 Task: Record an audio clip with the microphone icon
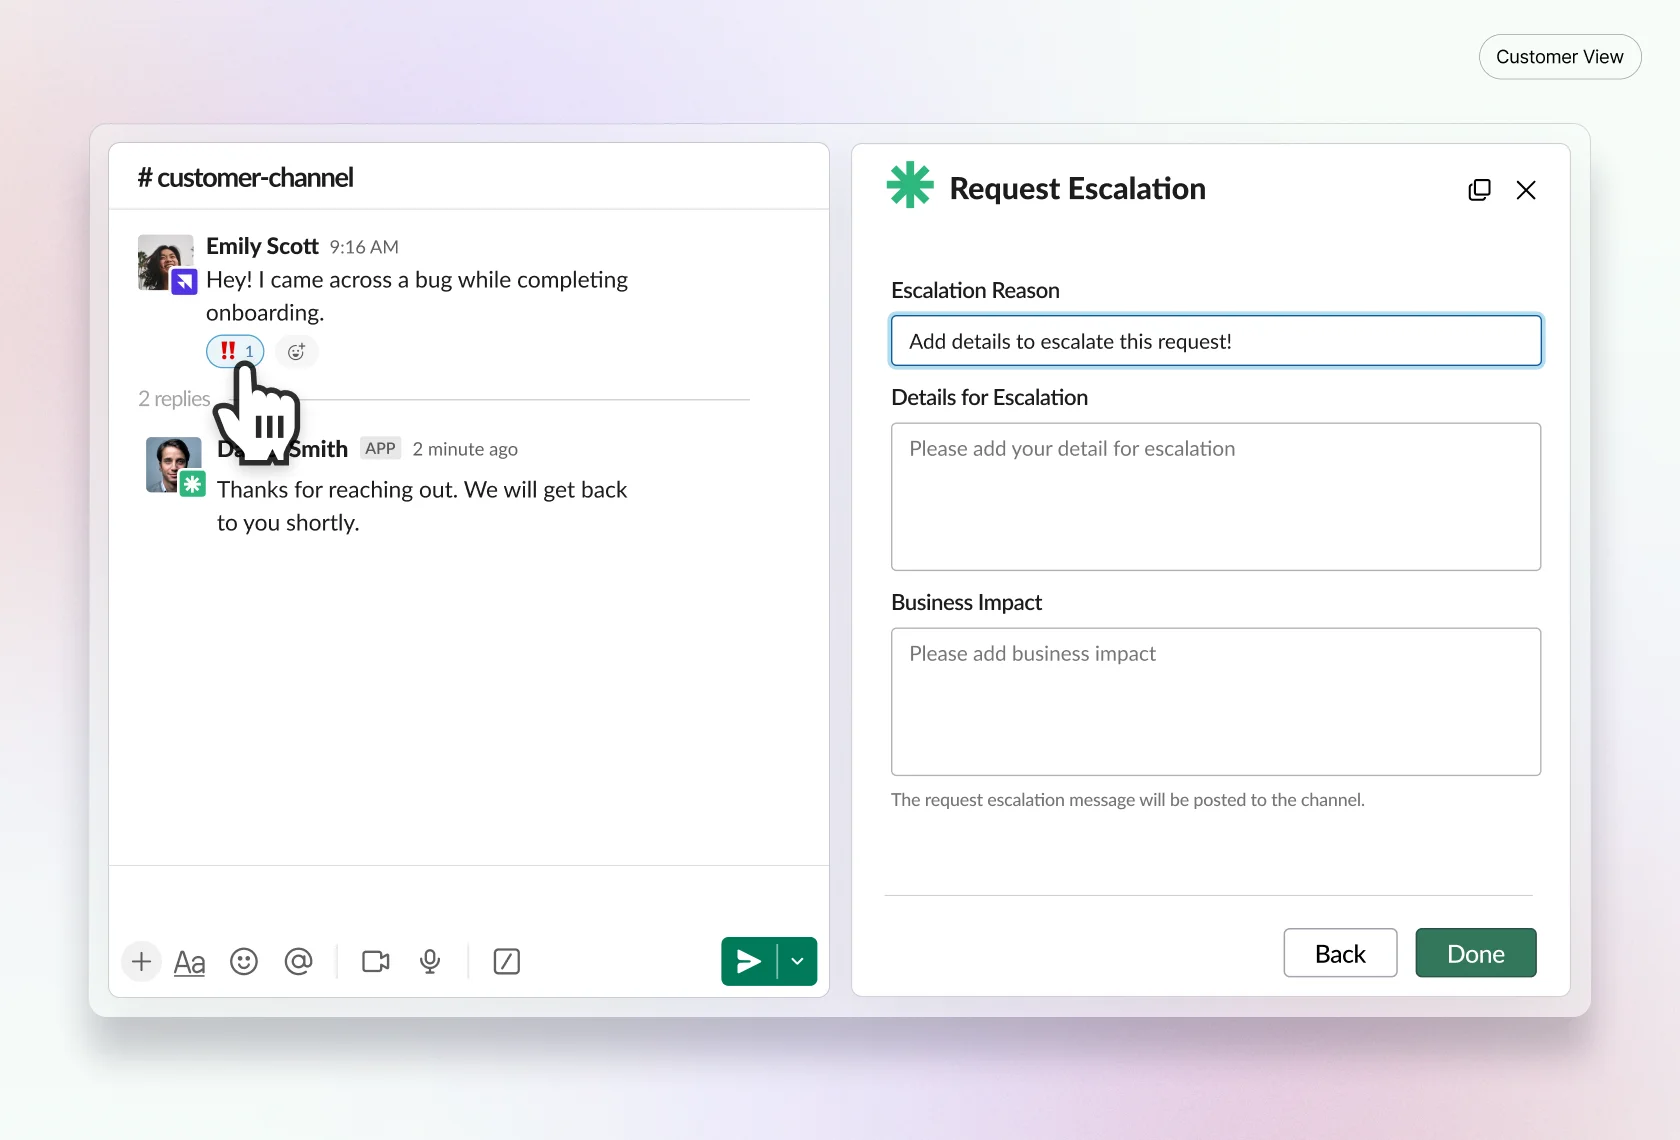tap(430, 961)
